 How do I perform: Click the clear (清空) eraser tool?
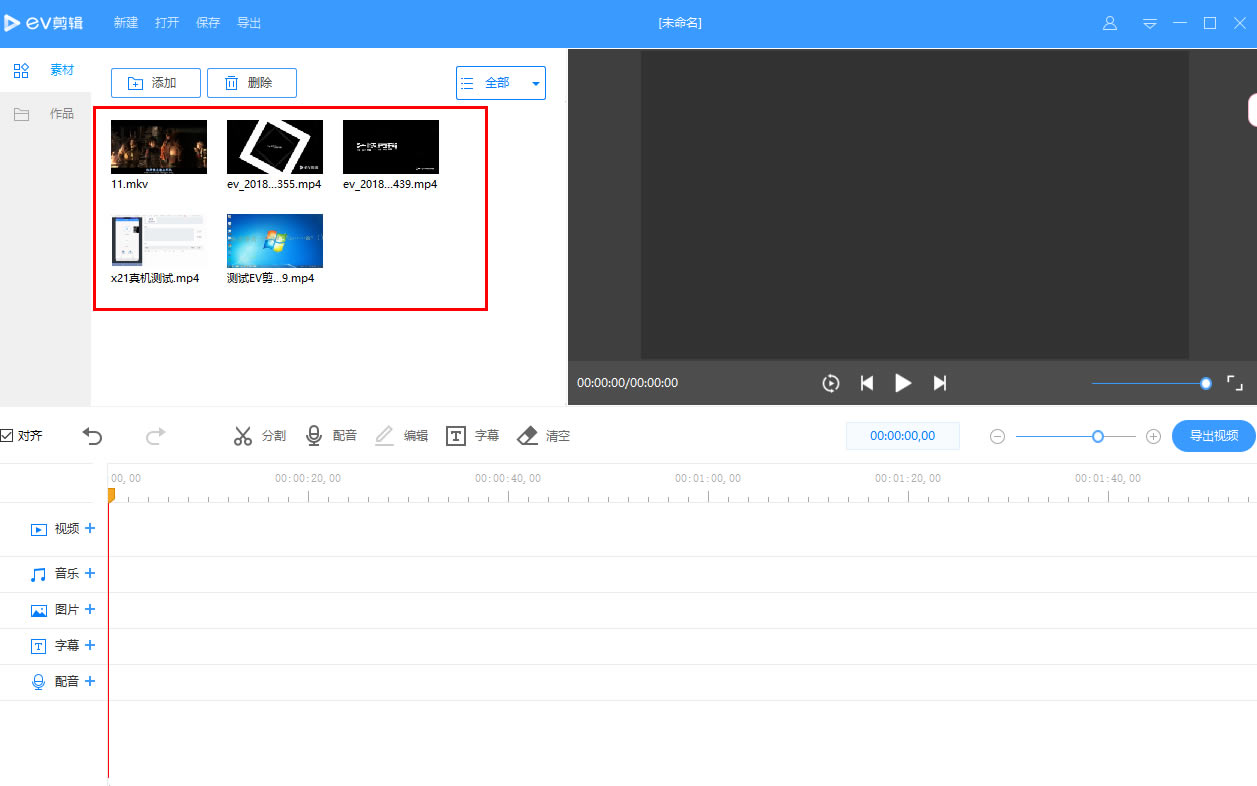click(543, 436)
